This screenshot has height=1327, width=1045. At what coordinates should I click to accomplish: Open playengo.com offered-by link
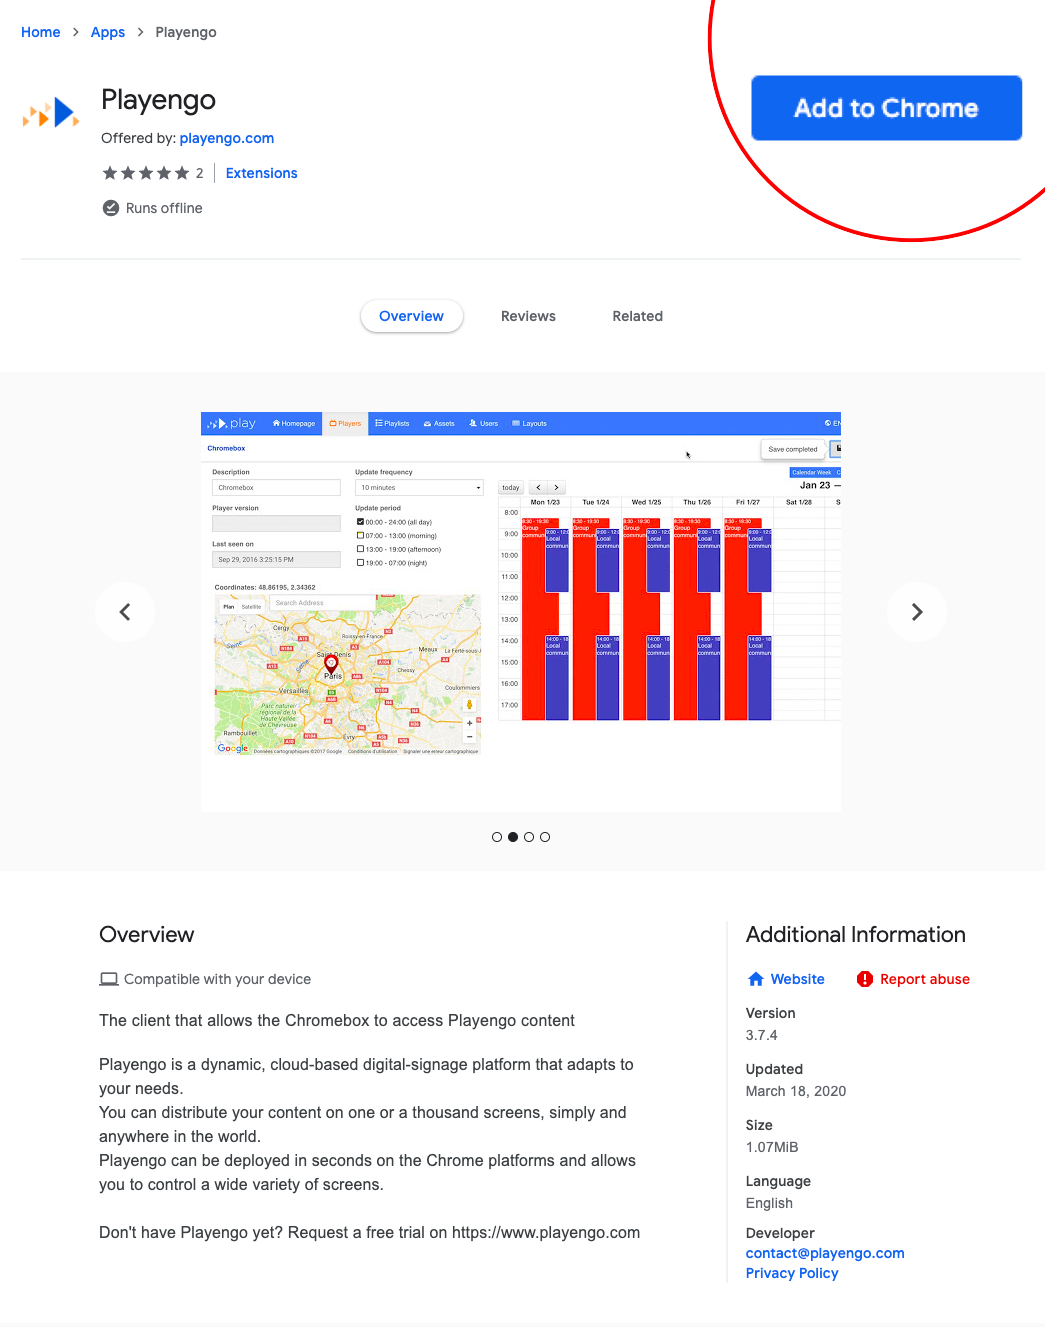tap(227, 138)
